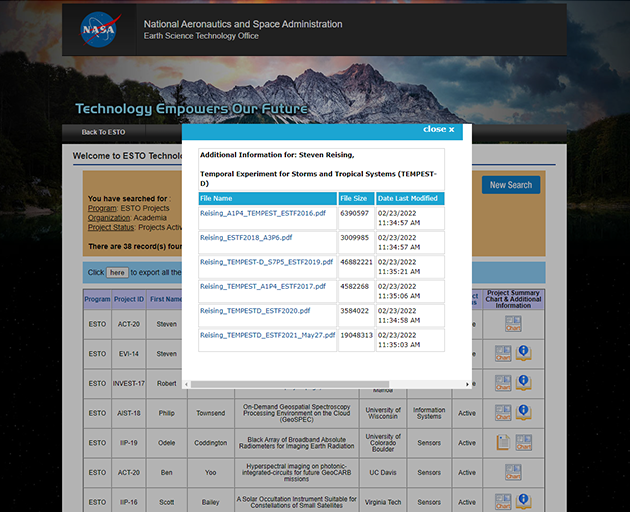This screenshot has width=630, height=512.
Task: Click the University of Wisconsin cell
Action: [383, 413]
